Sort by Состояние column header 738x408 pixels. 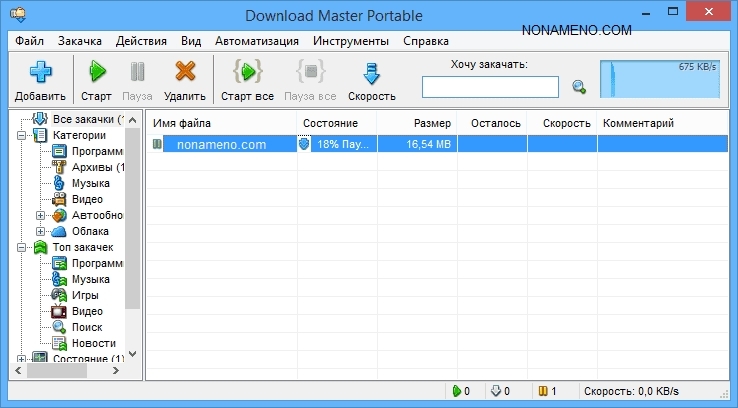[337, 123]
